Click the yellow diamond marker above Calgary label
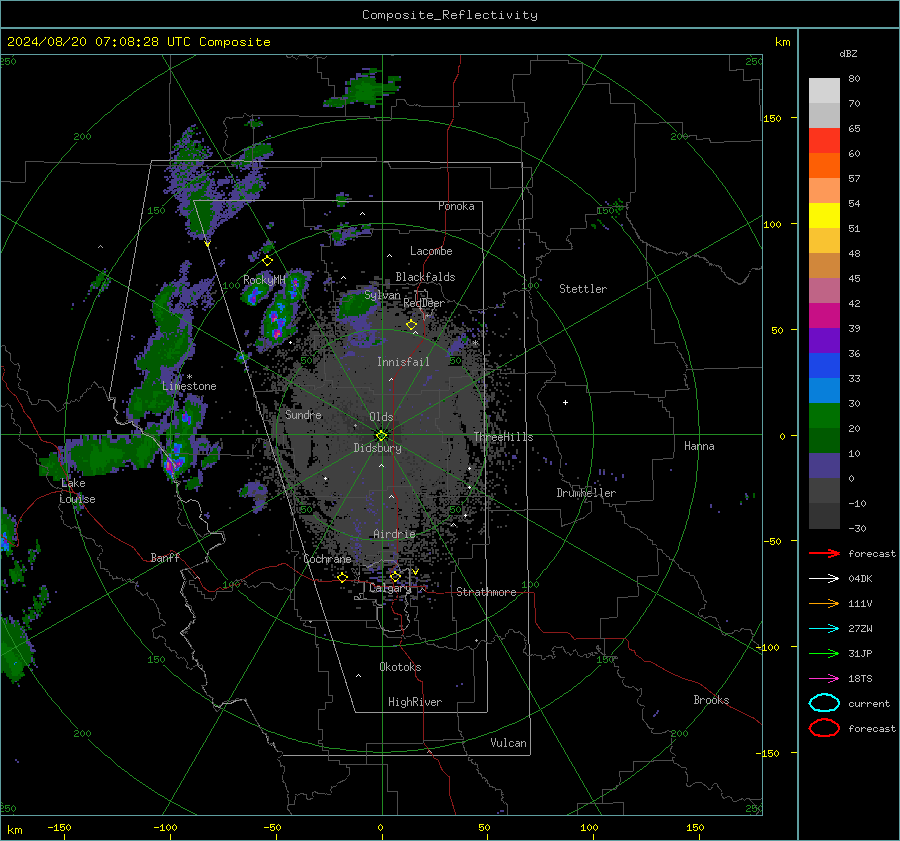 [x=395, y=576]
